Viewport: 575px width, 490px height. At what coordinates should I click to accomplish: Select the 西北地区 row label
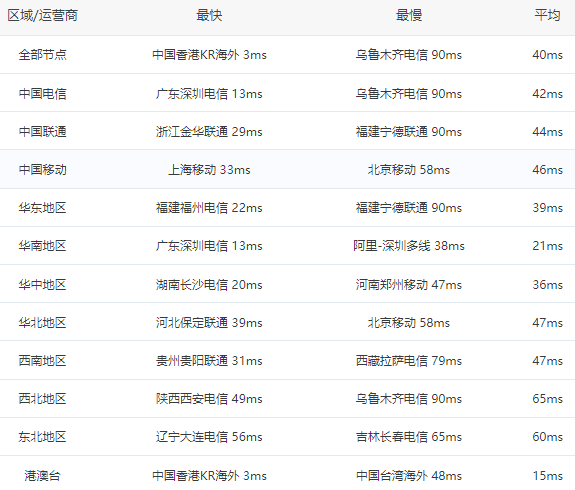43,399
